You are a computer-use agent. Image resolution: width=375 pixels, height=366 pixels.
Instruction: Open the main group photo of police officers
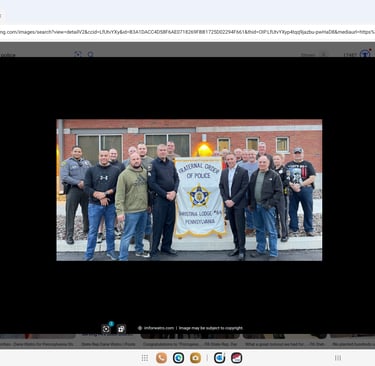point(189,190)
